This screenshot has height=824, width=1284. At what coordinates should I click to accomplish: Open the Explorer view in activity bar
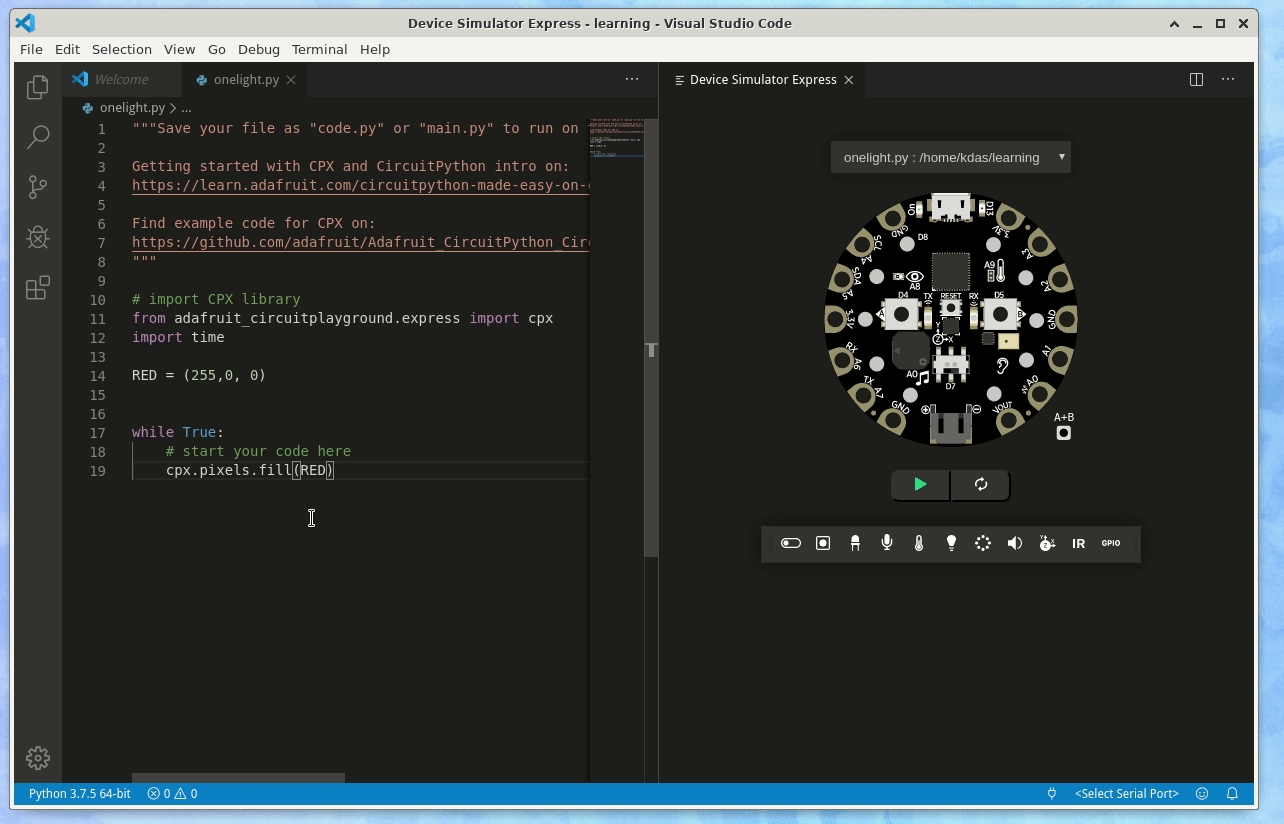click(38, 88)
